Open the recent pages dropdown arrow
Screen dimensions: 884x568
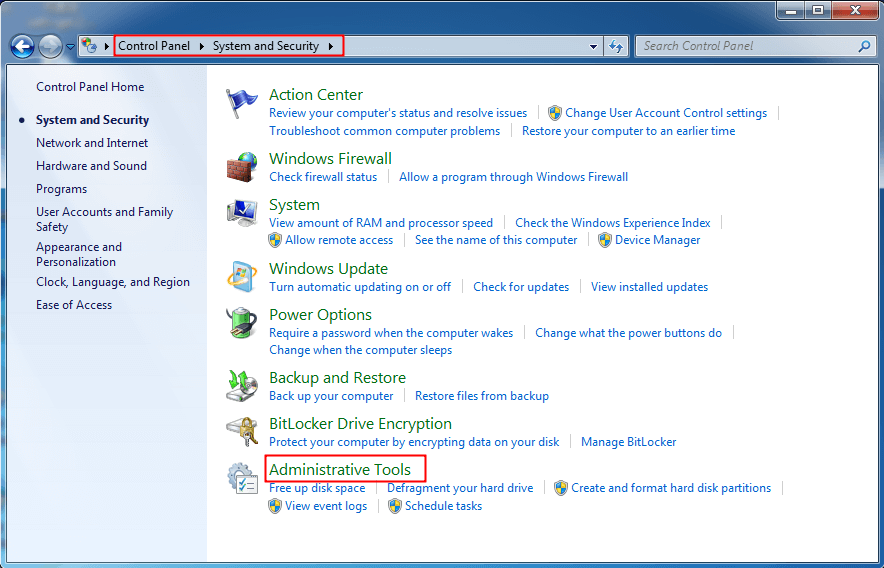pos(70,47)
